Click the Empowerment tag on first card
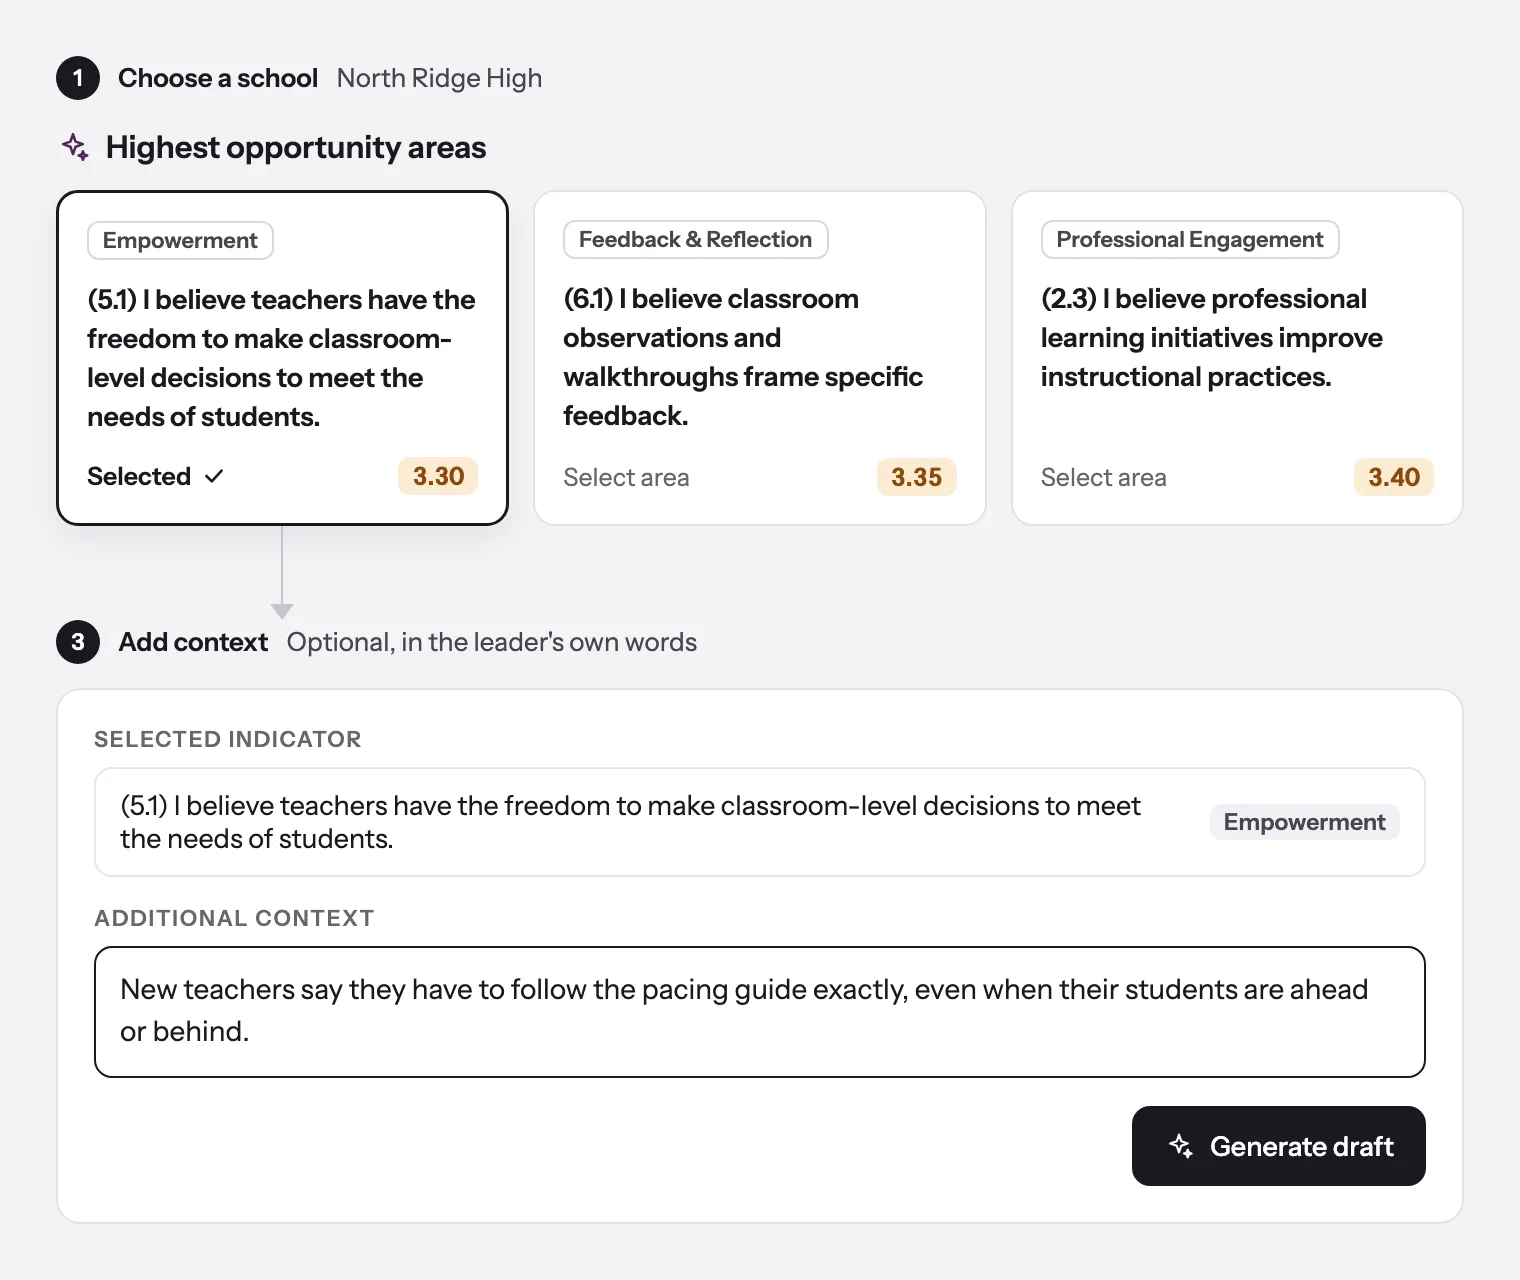 180,240
